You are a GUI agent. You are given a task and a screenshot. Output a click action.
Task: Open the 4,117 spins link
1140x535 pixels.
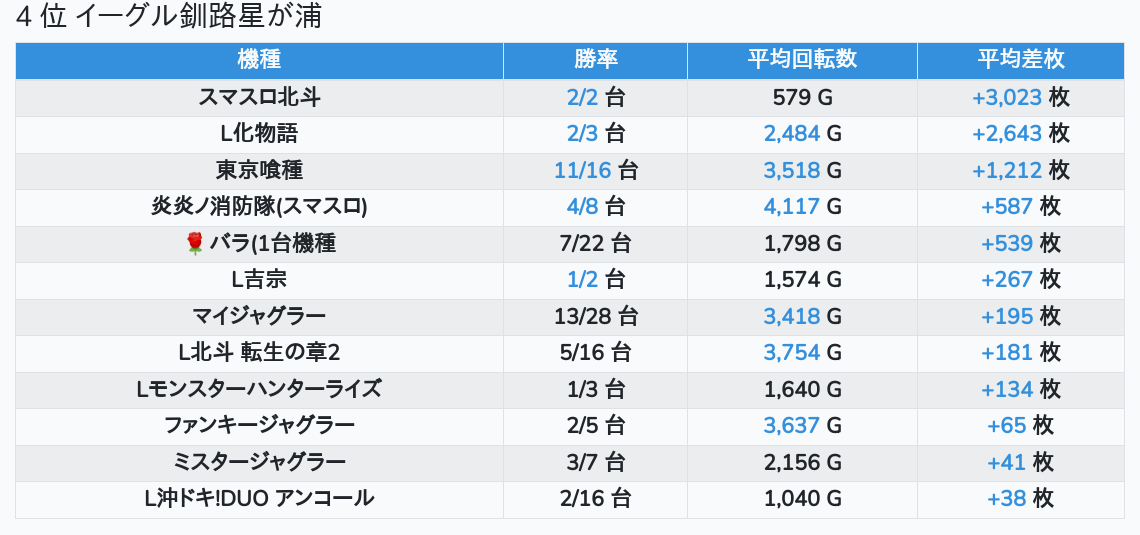pyautogui.click(x=791, y=207)
